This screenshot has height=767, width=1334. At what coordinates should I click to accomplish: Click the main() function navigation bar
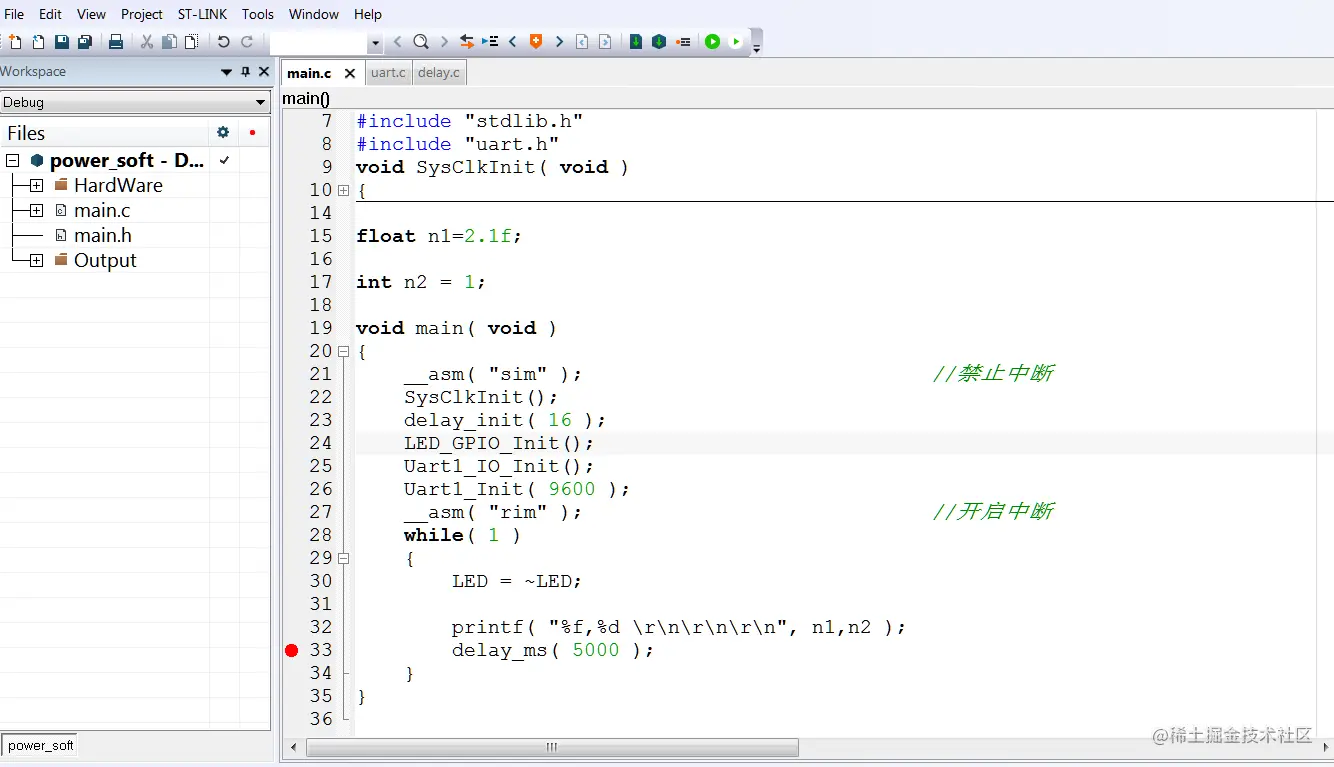click(808, 98)
